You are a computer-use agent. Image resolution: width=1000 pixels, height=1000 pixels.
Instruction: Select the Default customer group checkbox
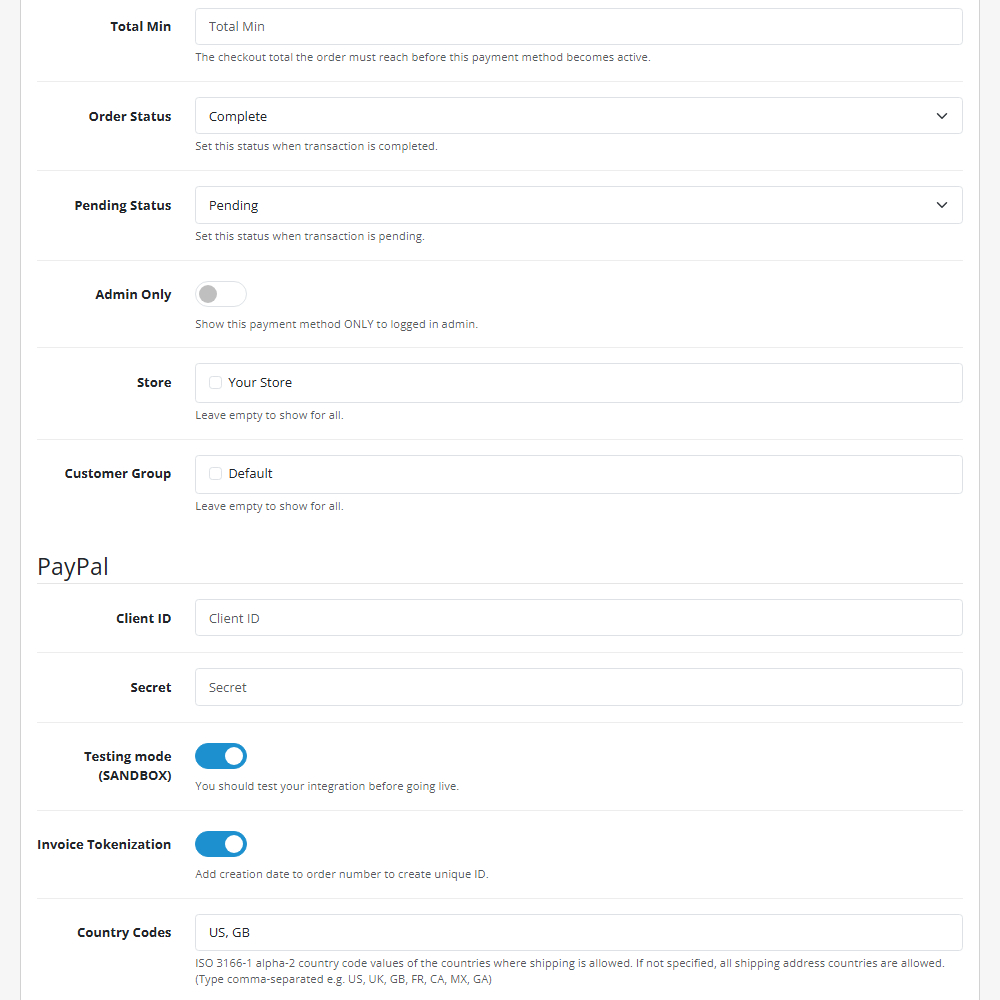click(215, 473)
